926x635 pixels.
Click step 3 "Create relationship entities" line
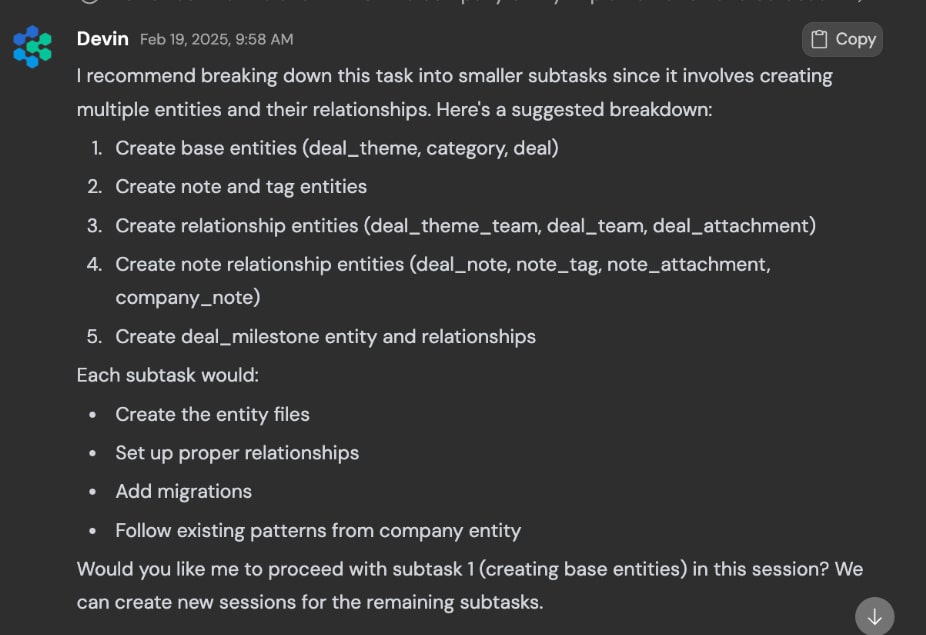coord(465,226)
